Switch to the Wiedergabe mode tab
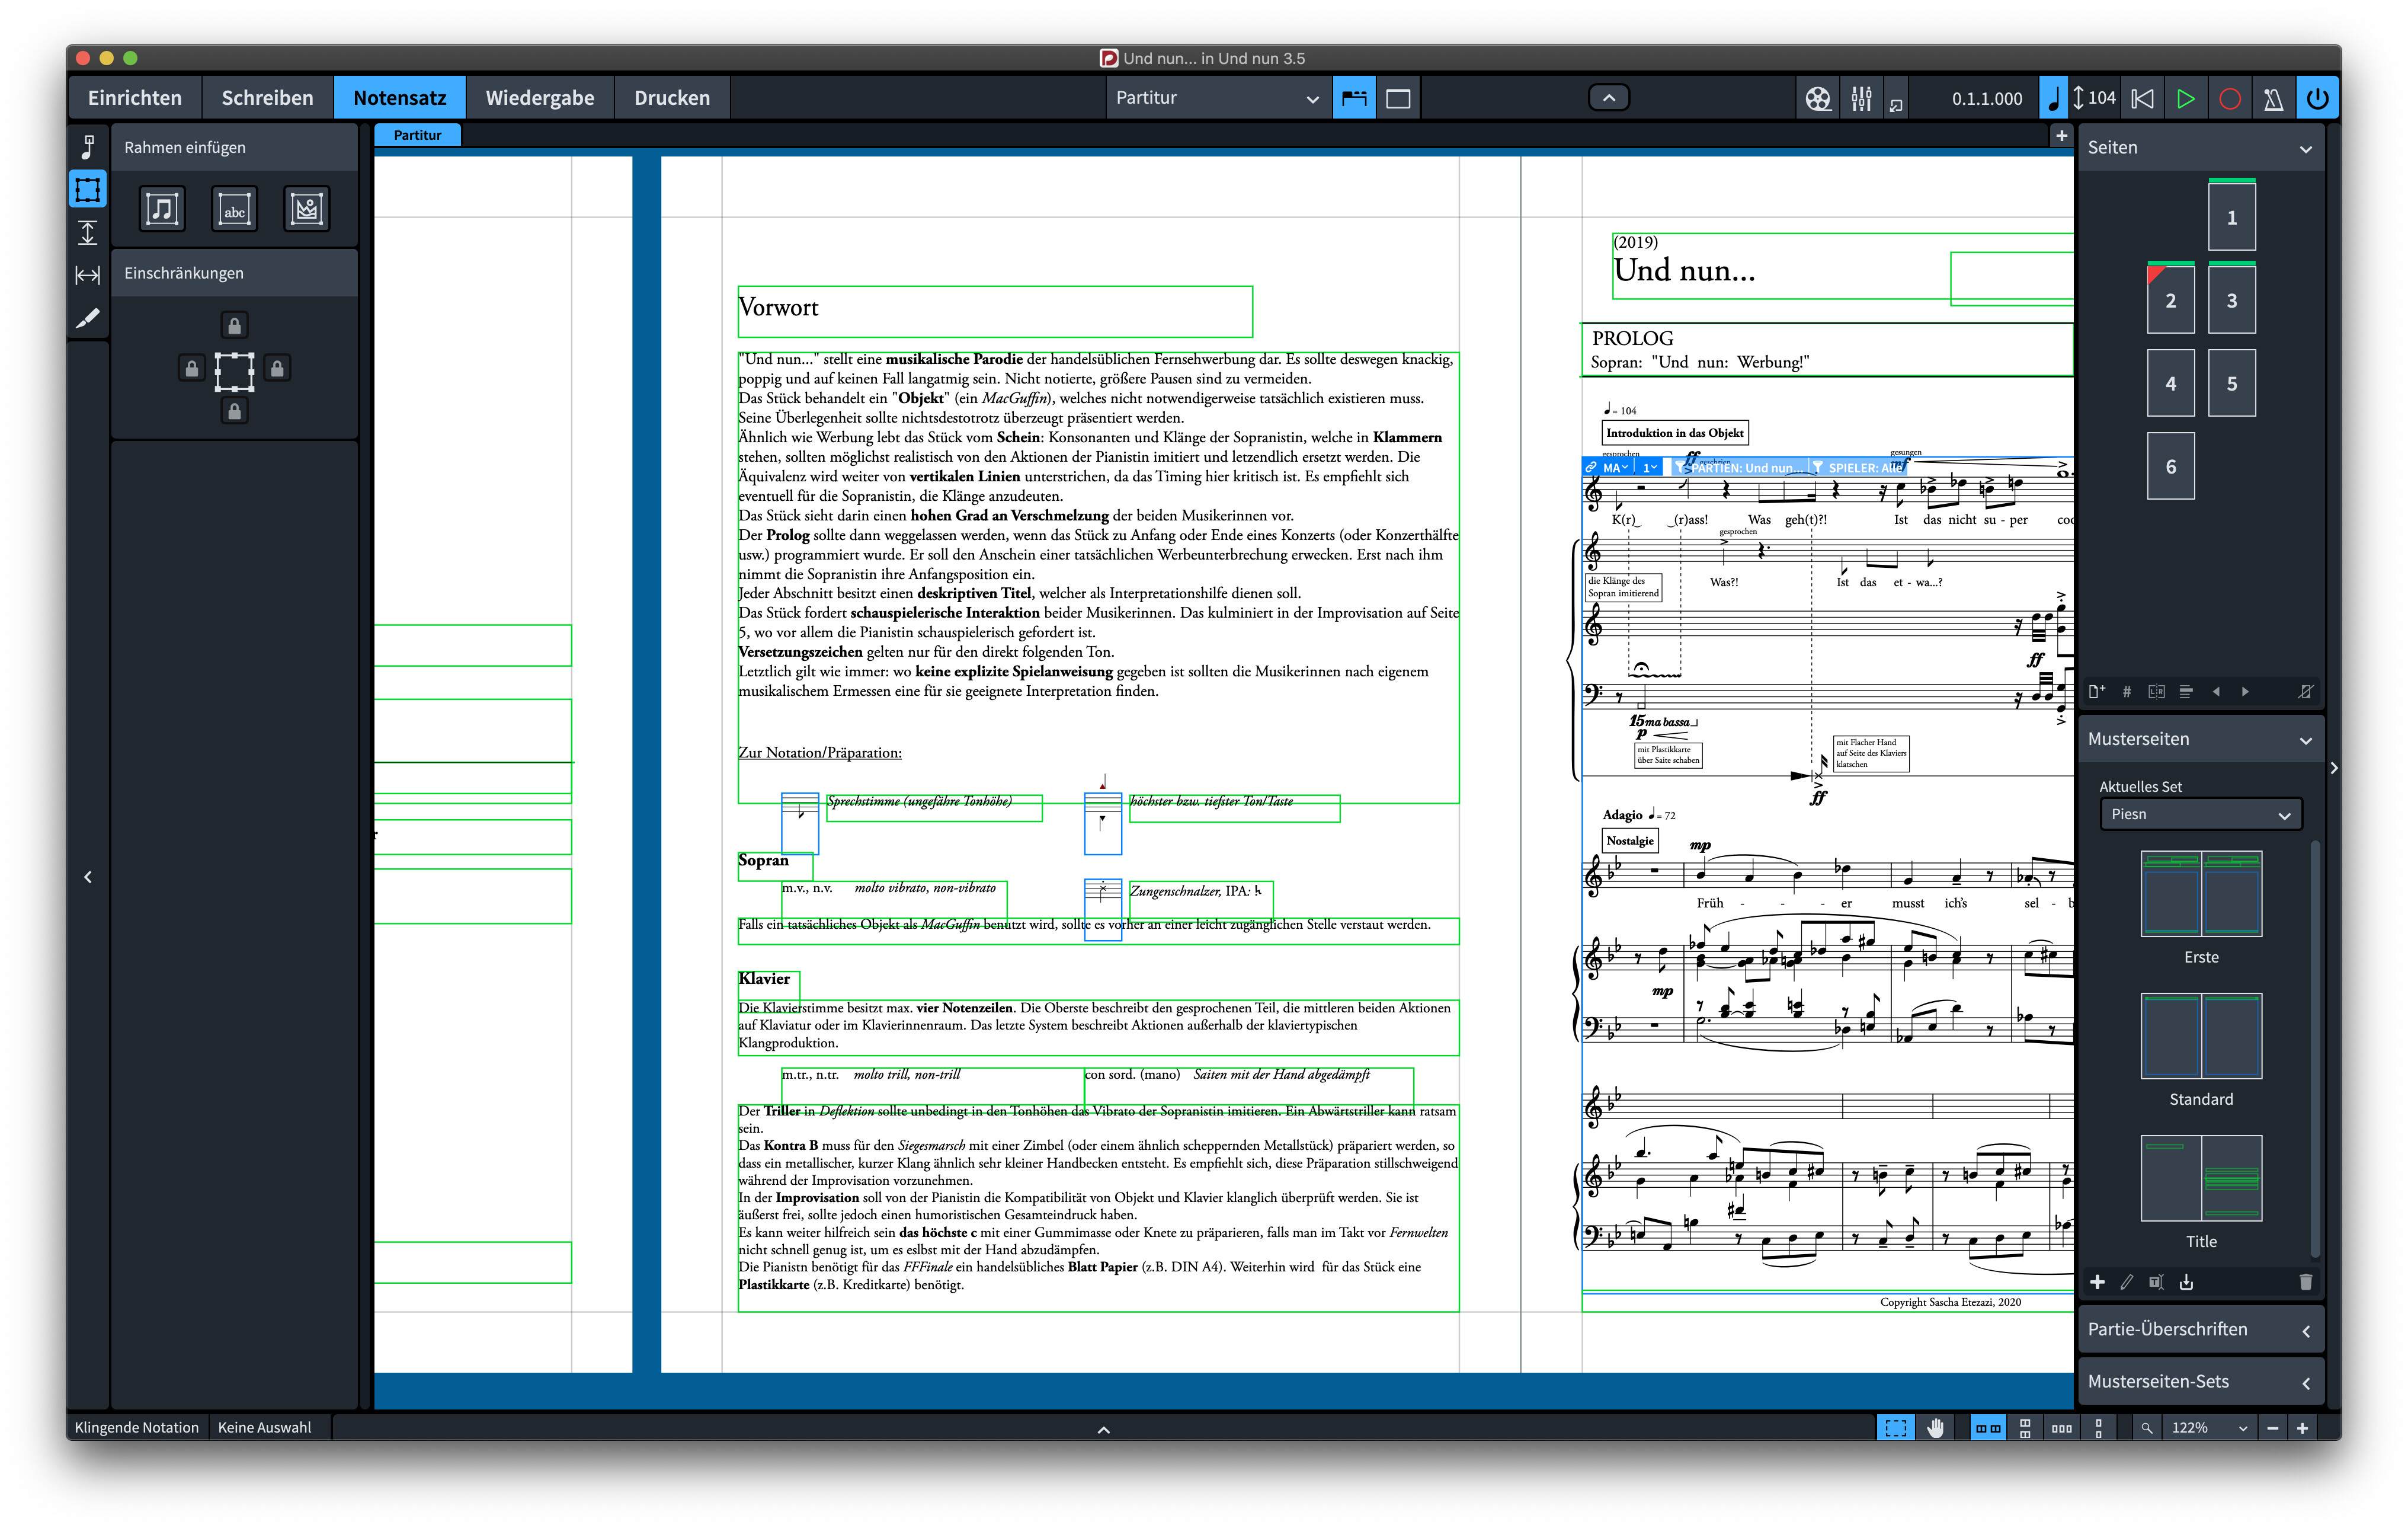 point(539,98)
